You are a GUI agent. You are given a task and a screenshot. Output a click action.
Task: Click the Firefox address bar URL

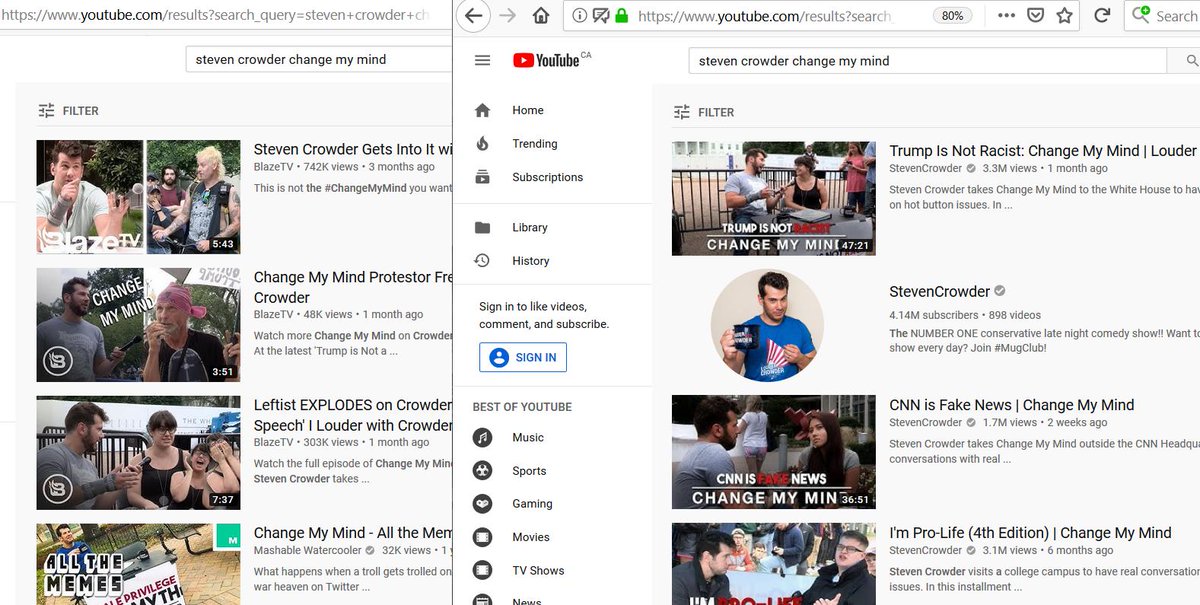[764, 16]
